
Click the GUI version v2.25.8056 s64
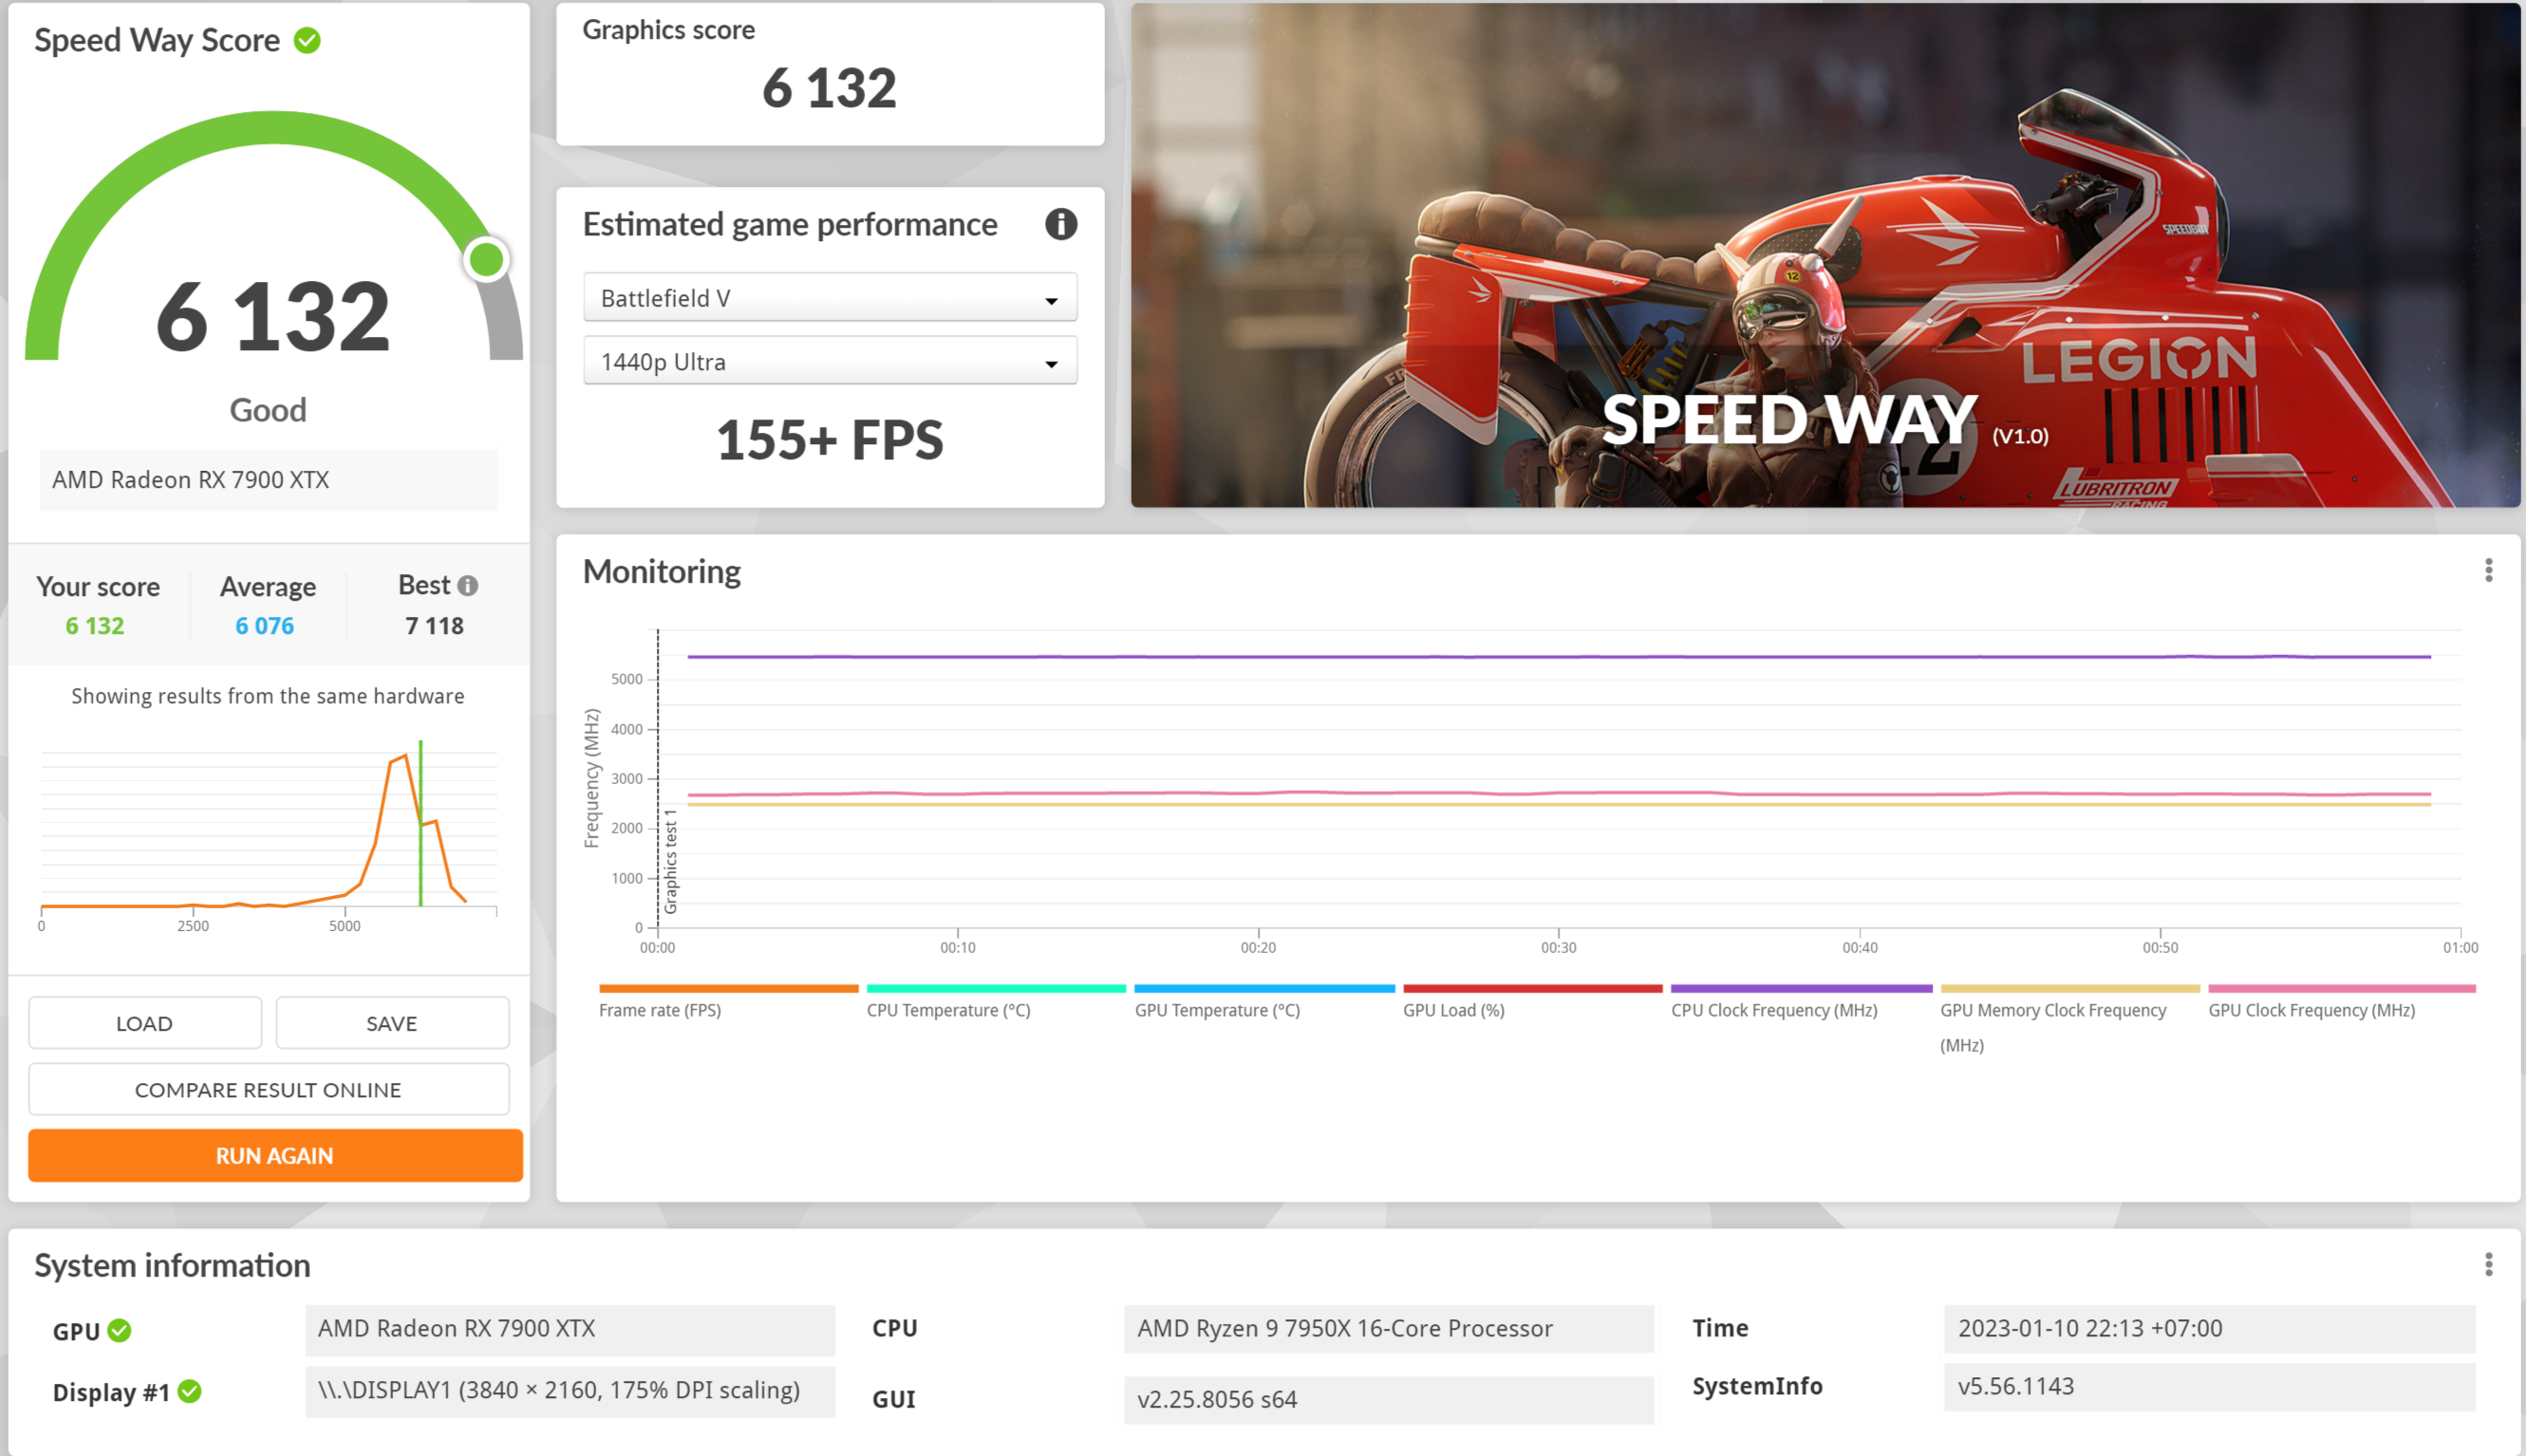click(1389, 1399)
